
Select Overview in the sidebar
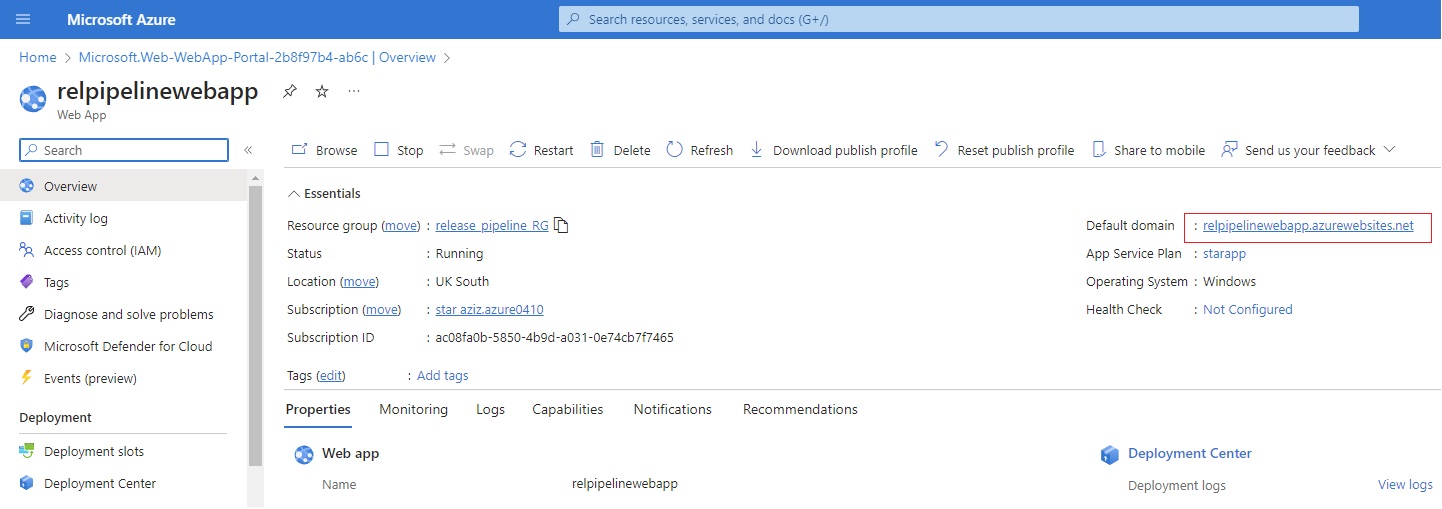pos(123,186)
